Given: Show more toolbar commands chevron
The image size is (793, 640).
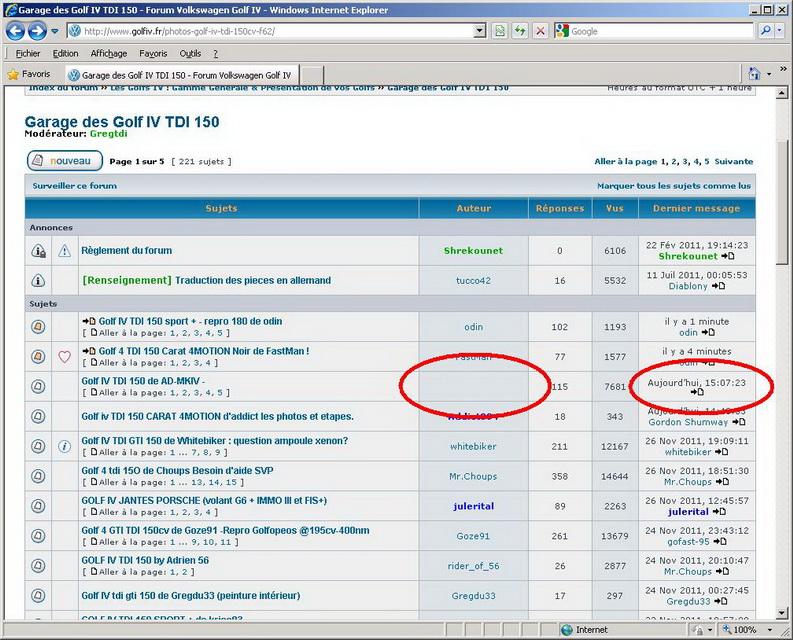Looking at the screenshot, I should (783, 69).
